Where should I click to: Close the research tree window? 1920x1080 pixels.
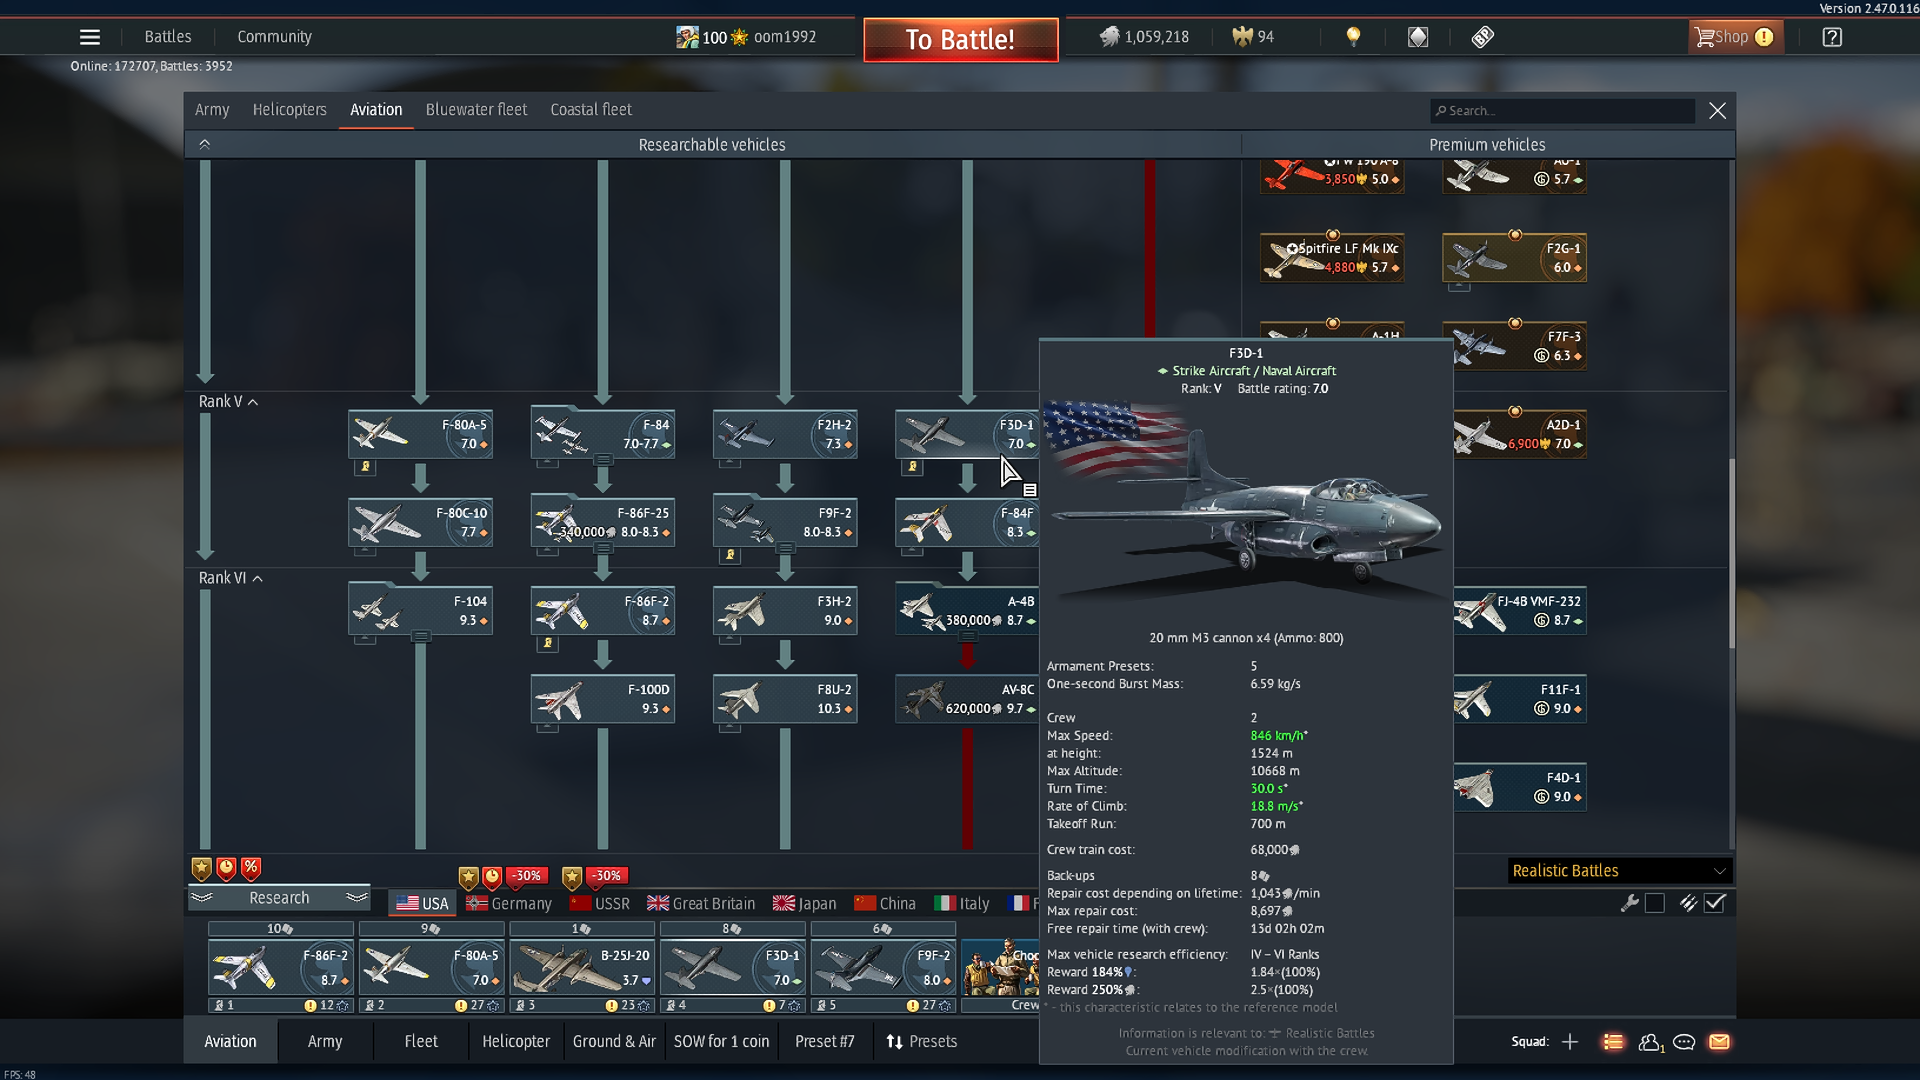(1717, 111)
